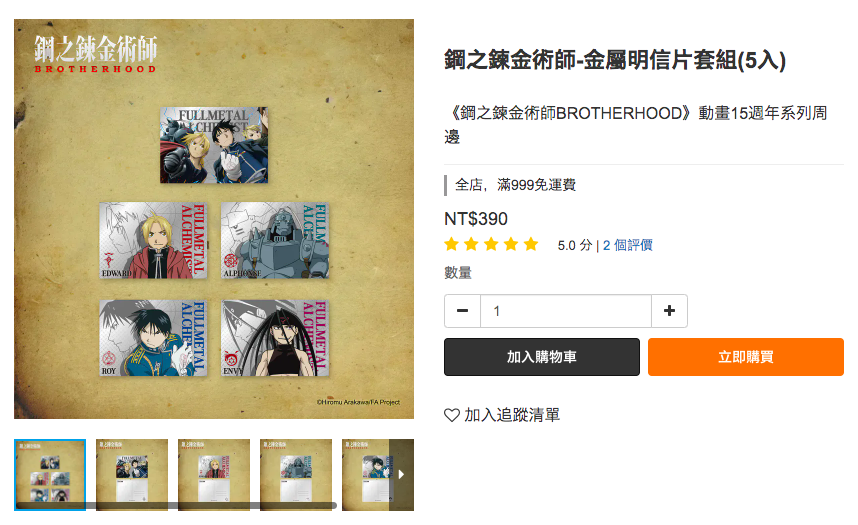Click the fifth yellow rating star
Image resolution: width=858 pixels, height=525 pixels.
(x=531, y=244)
